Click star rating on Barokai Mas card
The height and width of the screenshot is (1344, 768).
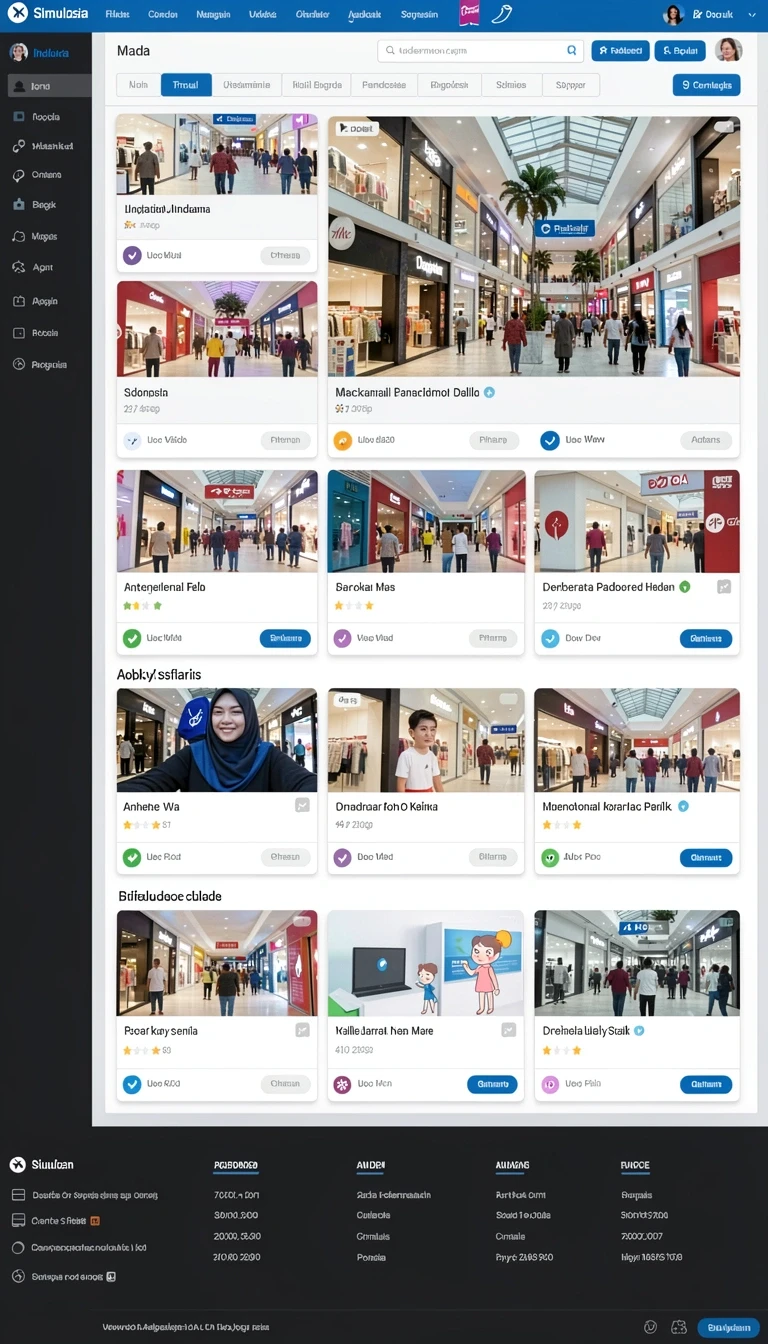tap(354, 605)
